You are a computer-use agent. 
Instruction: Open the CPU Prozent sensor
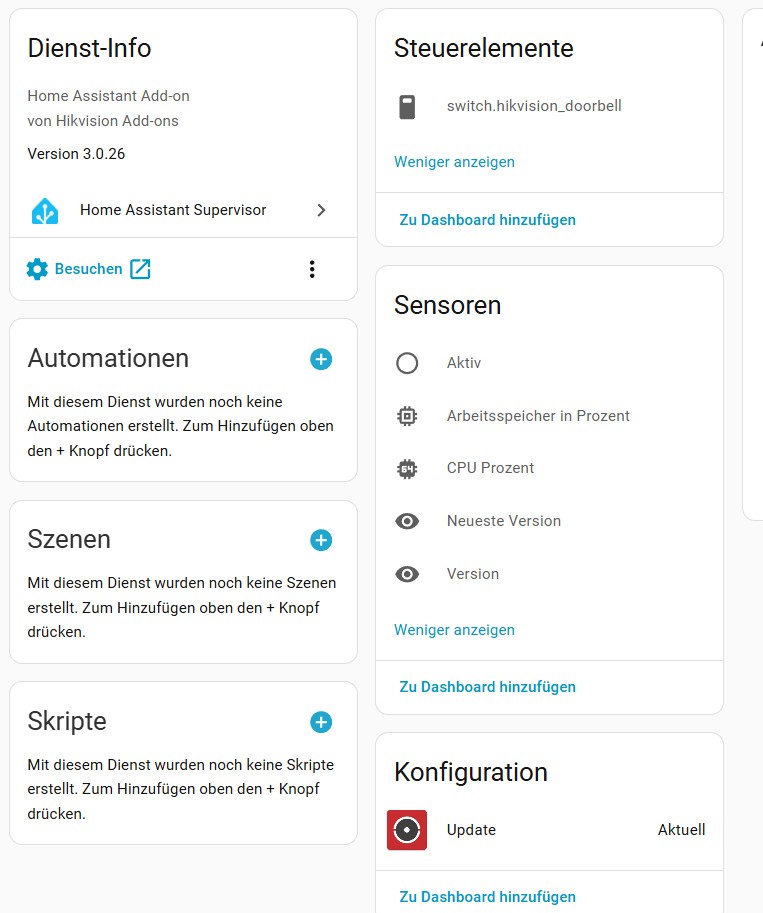click(490, 468)
